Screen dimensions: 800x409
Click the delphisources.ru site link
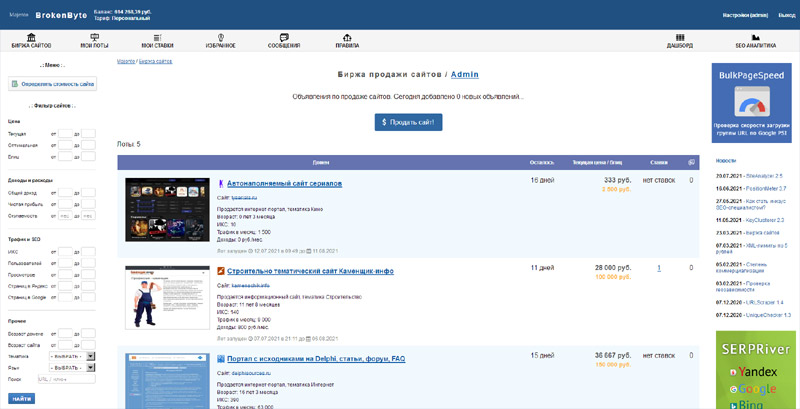point(252,373)
